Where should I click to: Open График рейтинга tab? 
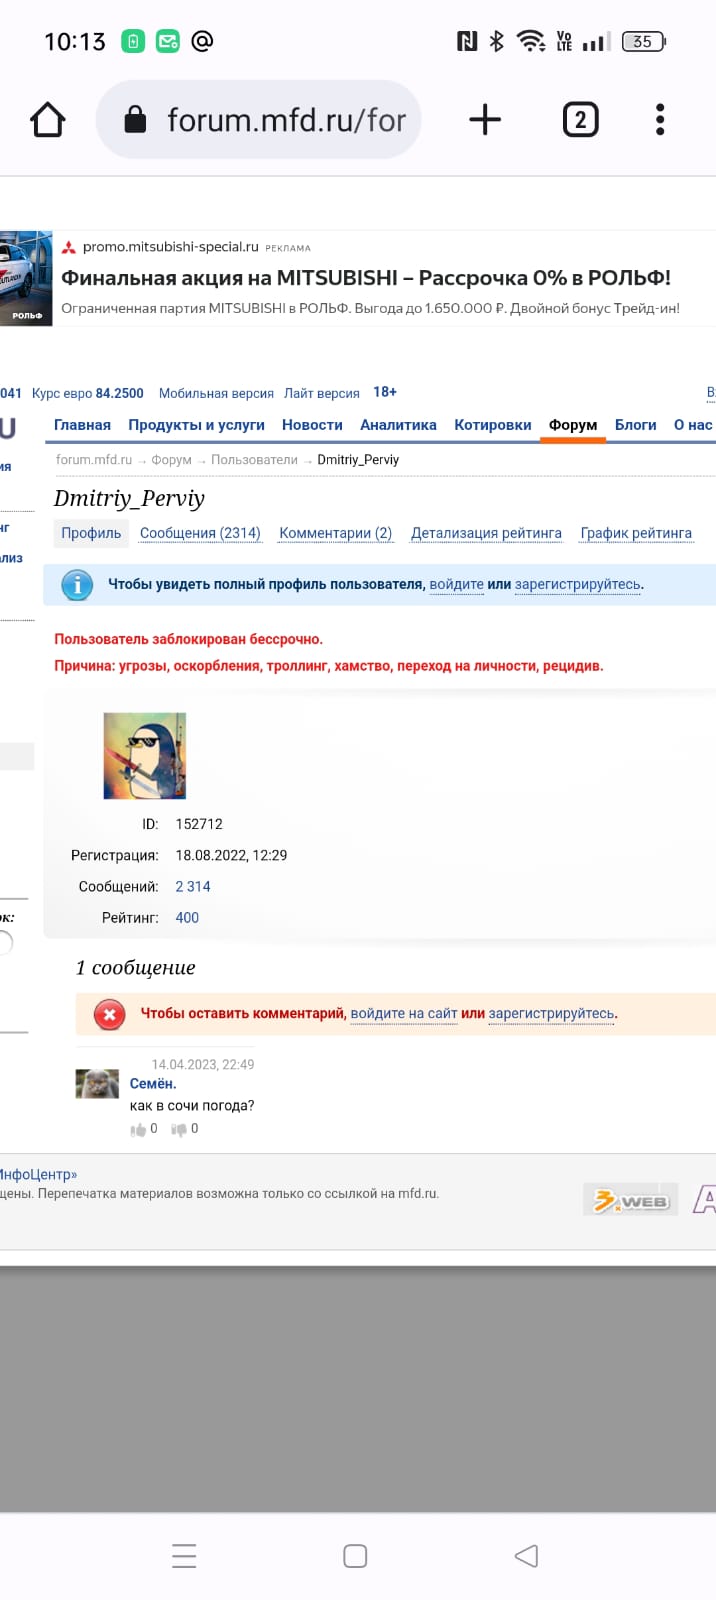[636, 533]
